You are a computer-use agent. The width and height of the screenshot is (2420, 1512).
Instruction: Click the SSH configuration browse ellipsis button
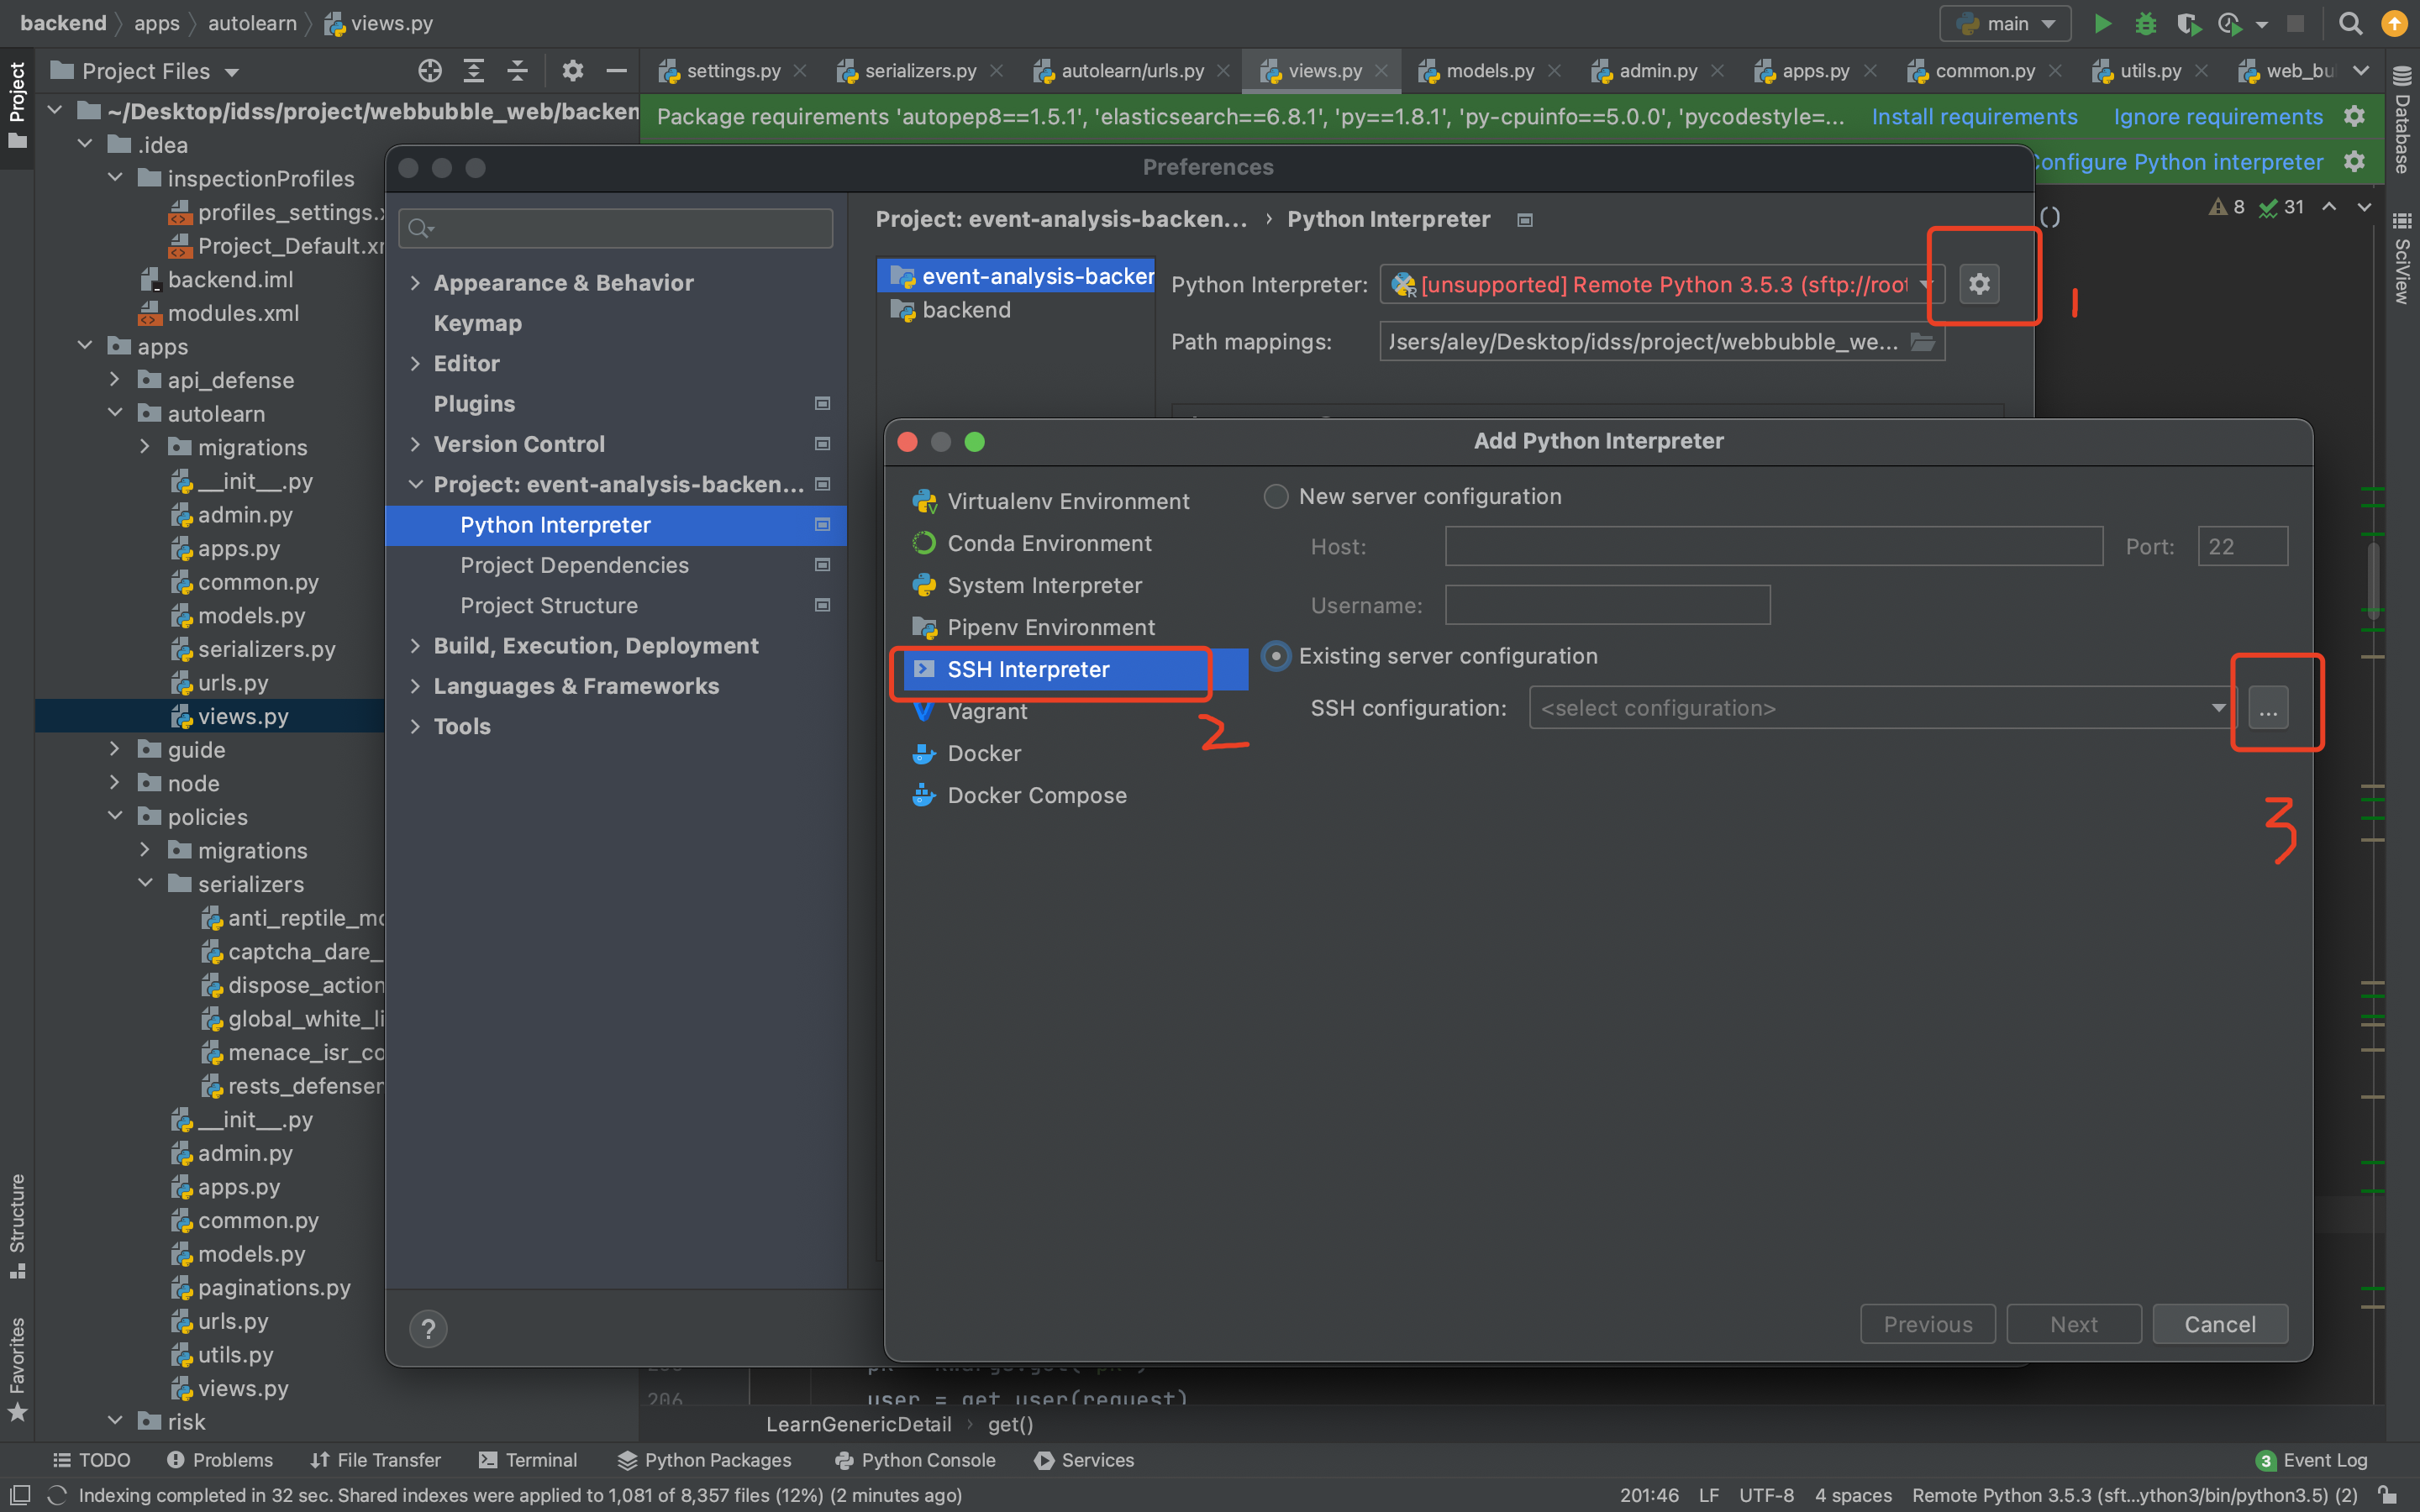[x=2267, y=708]
